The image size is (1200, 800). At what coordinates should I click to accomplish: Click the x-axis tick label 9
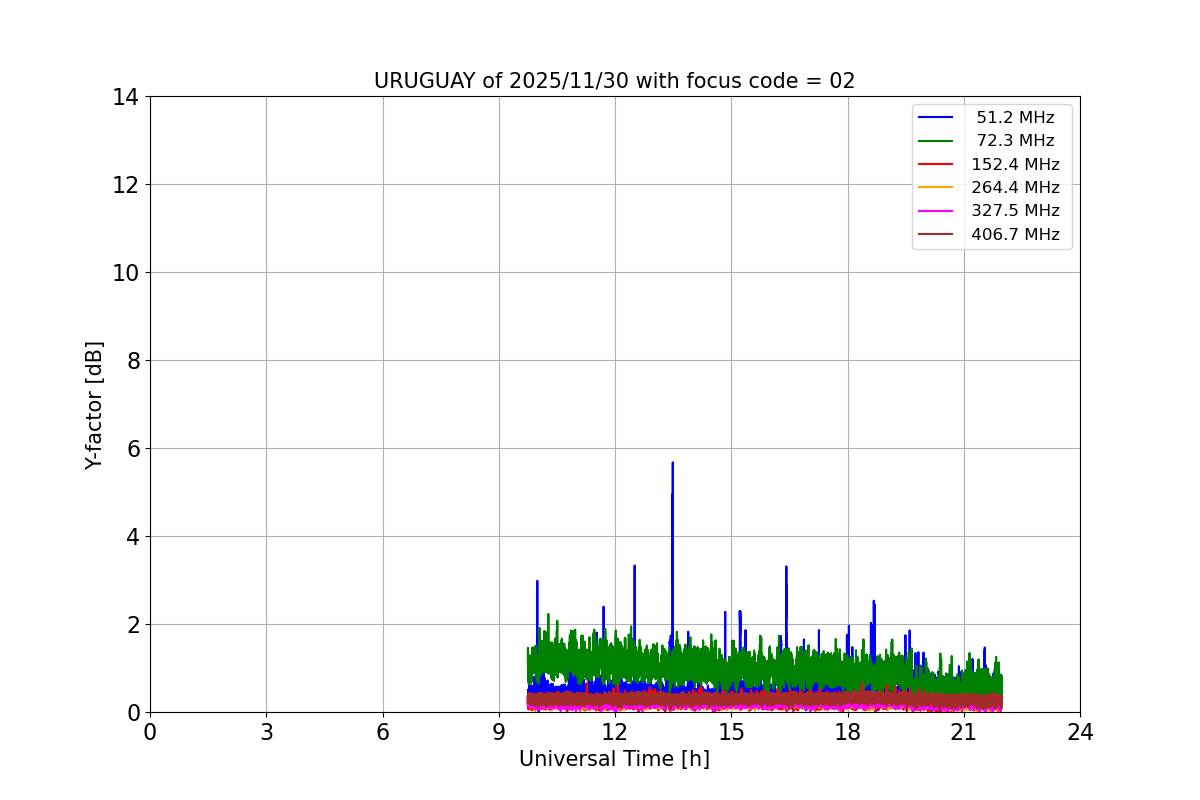click(499, 732)
